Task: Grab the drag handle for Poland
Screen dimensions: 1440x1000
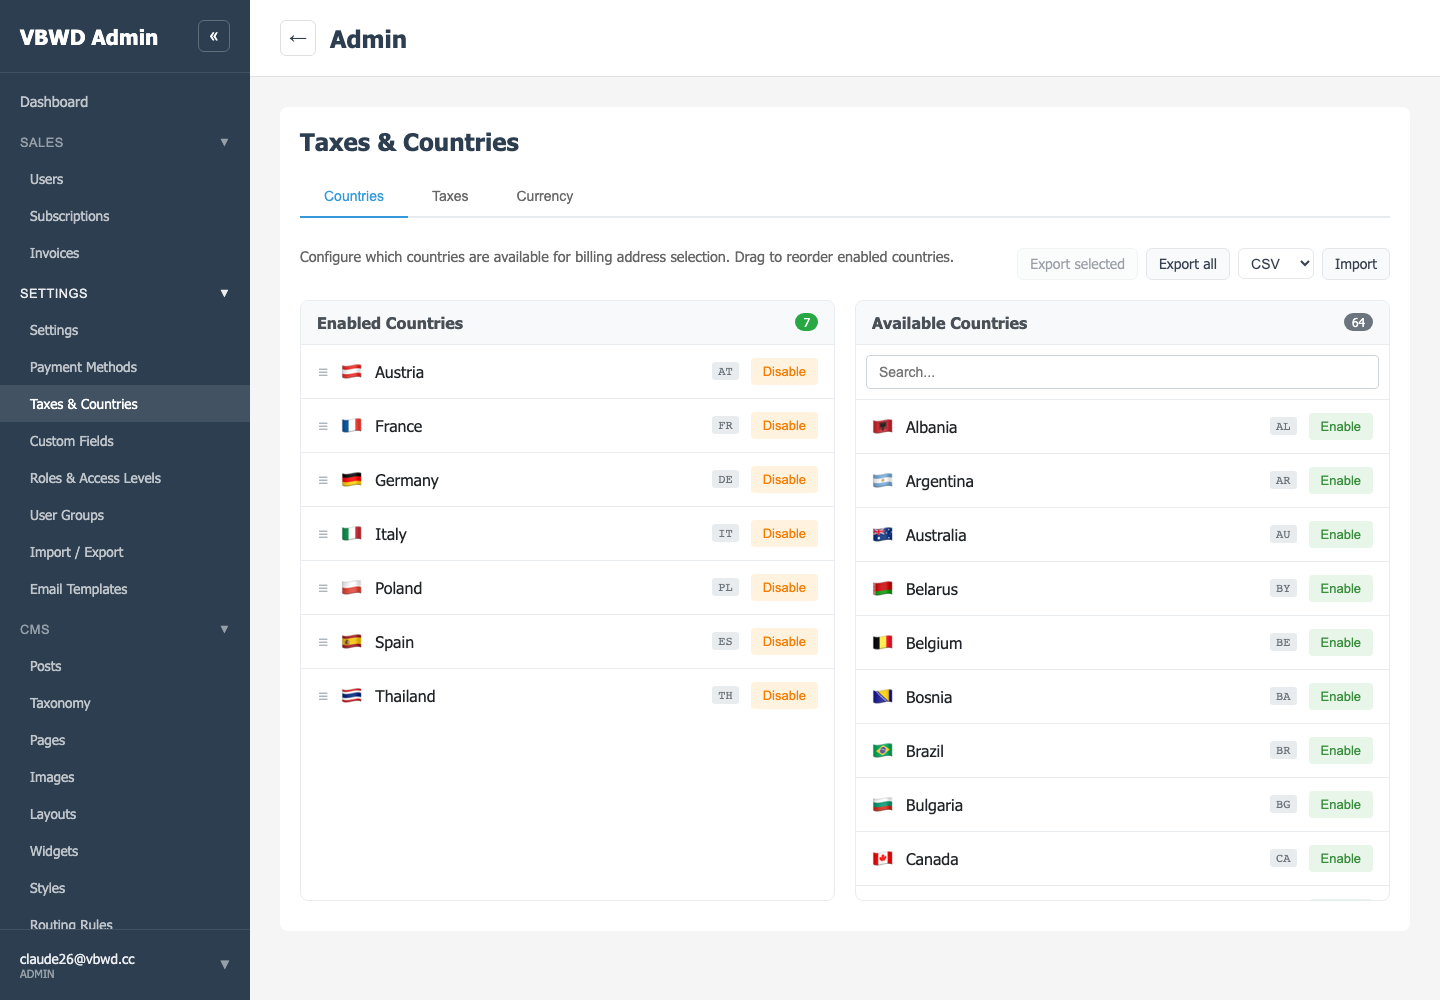Action: click(x=323, y=588)
